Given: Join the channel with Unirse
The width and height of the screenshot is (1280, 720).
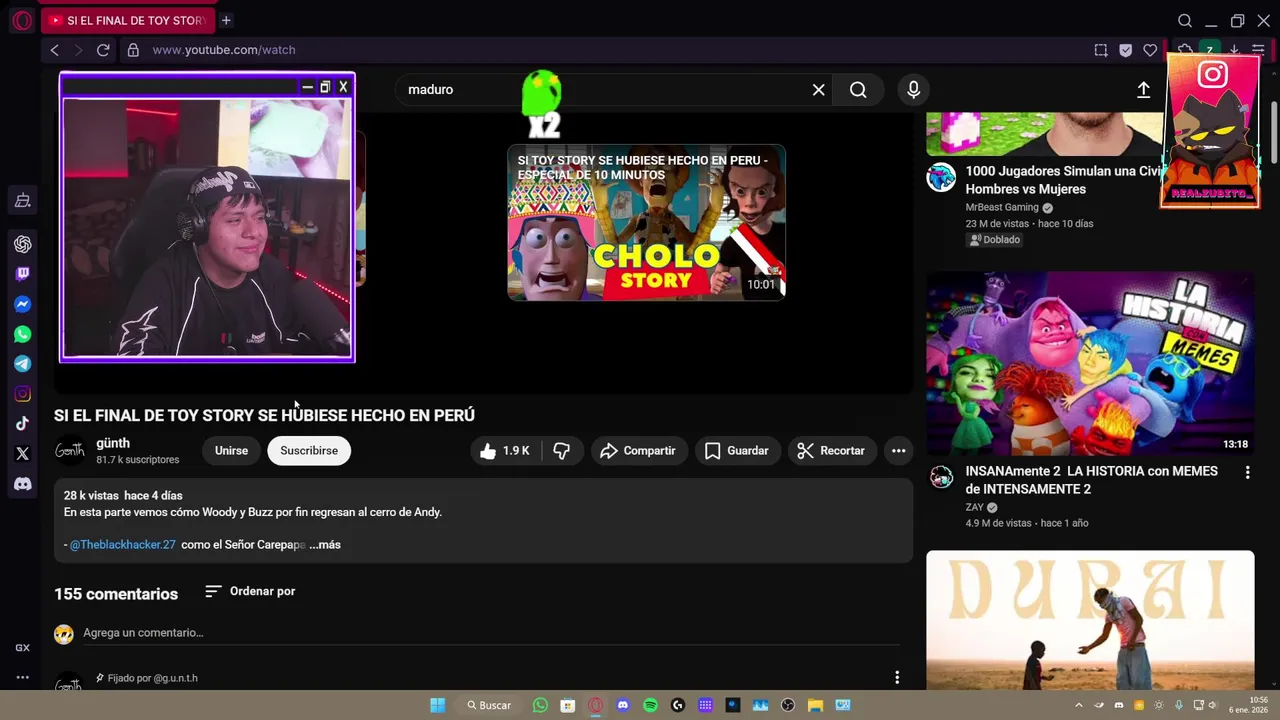Looking at the screenshot, I should (231, 451).
